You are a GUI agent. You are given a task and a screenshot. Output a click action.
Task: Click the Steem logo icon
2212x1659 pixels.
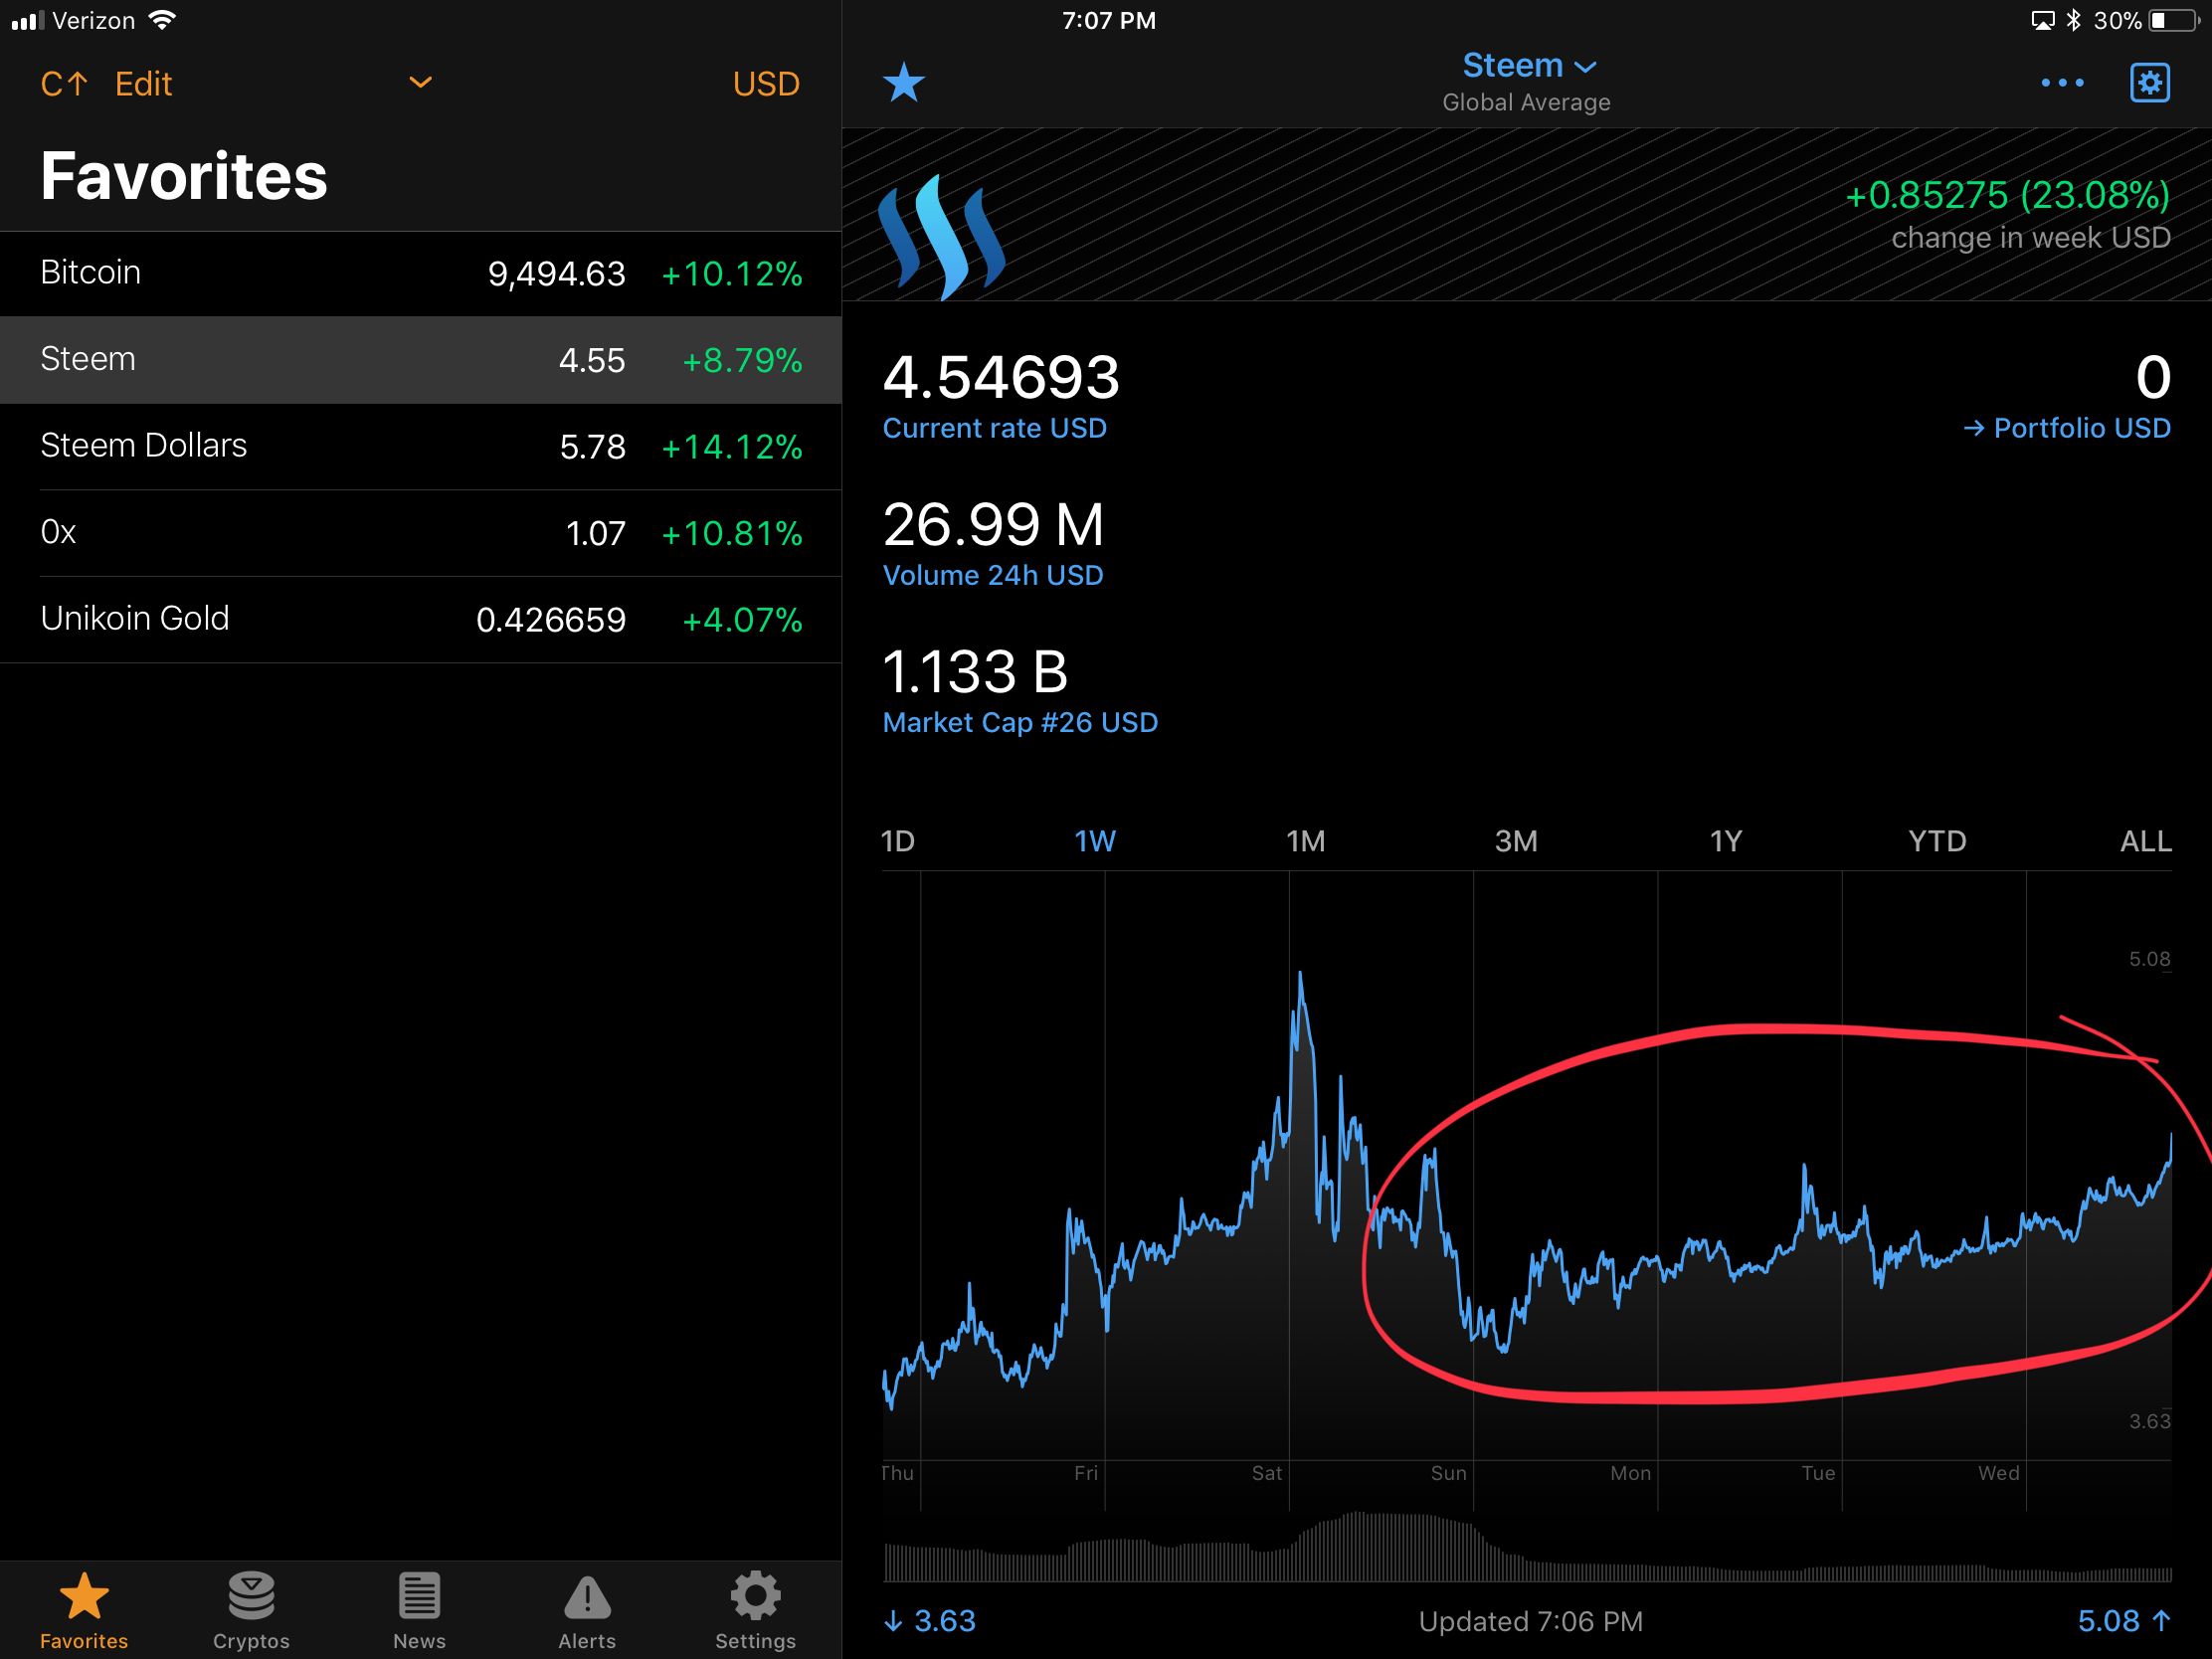[940, 237]
